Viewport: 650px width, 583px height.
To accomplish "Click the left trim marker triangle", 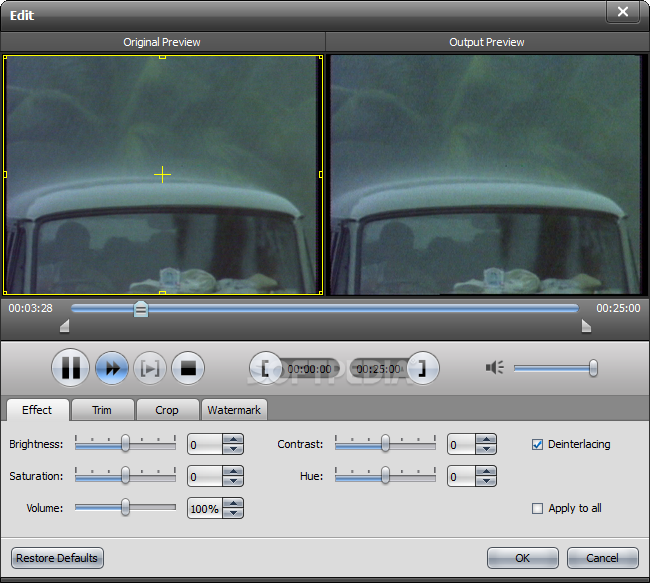I will (65, 326).
